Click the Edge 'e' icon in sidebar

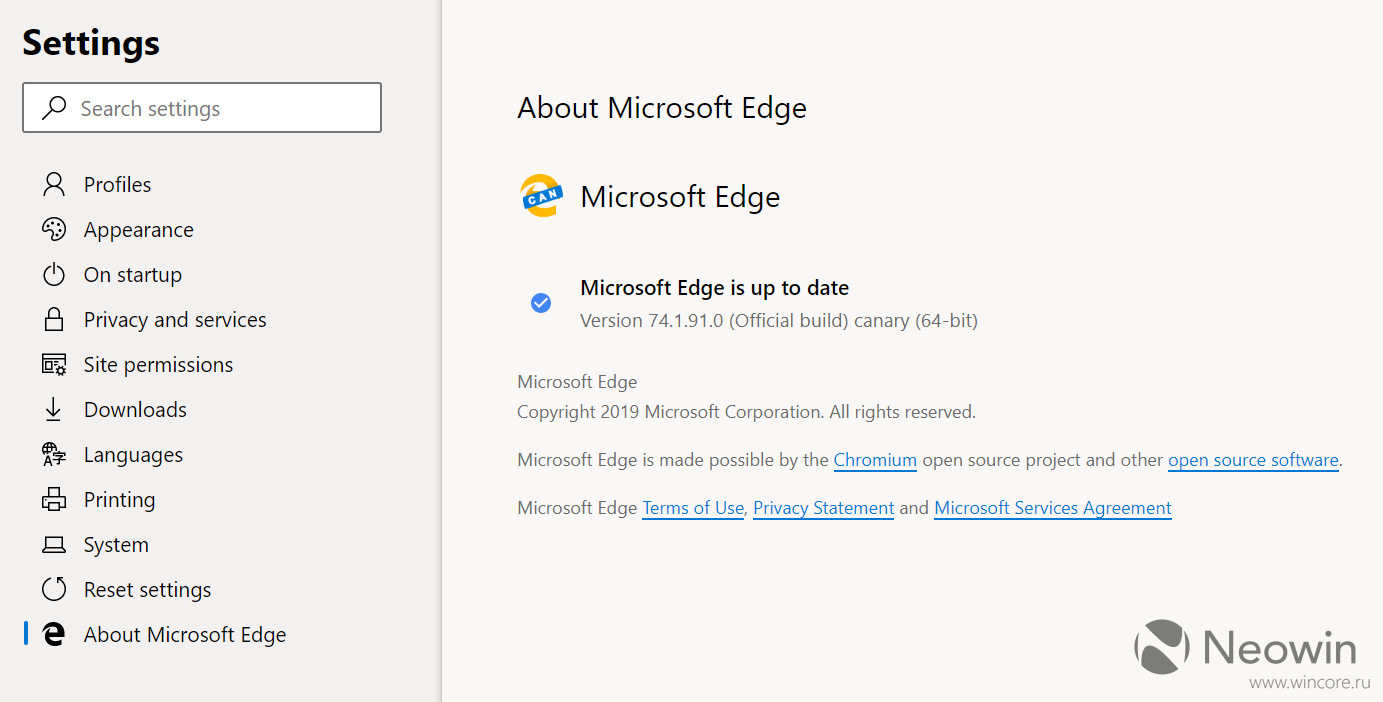pyautogui.click(x=54, y=634)
